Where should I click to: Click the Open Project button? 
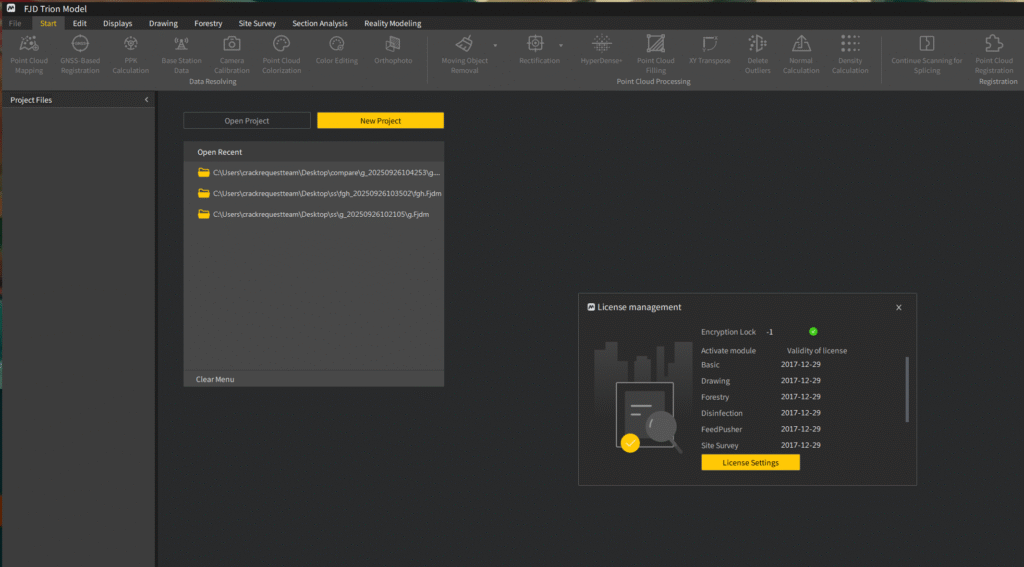(x=247, y=121)
